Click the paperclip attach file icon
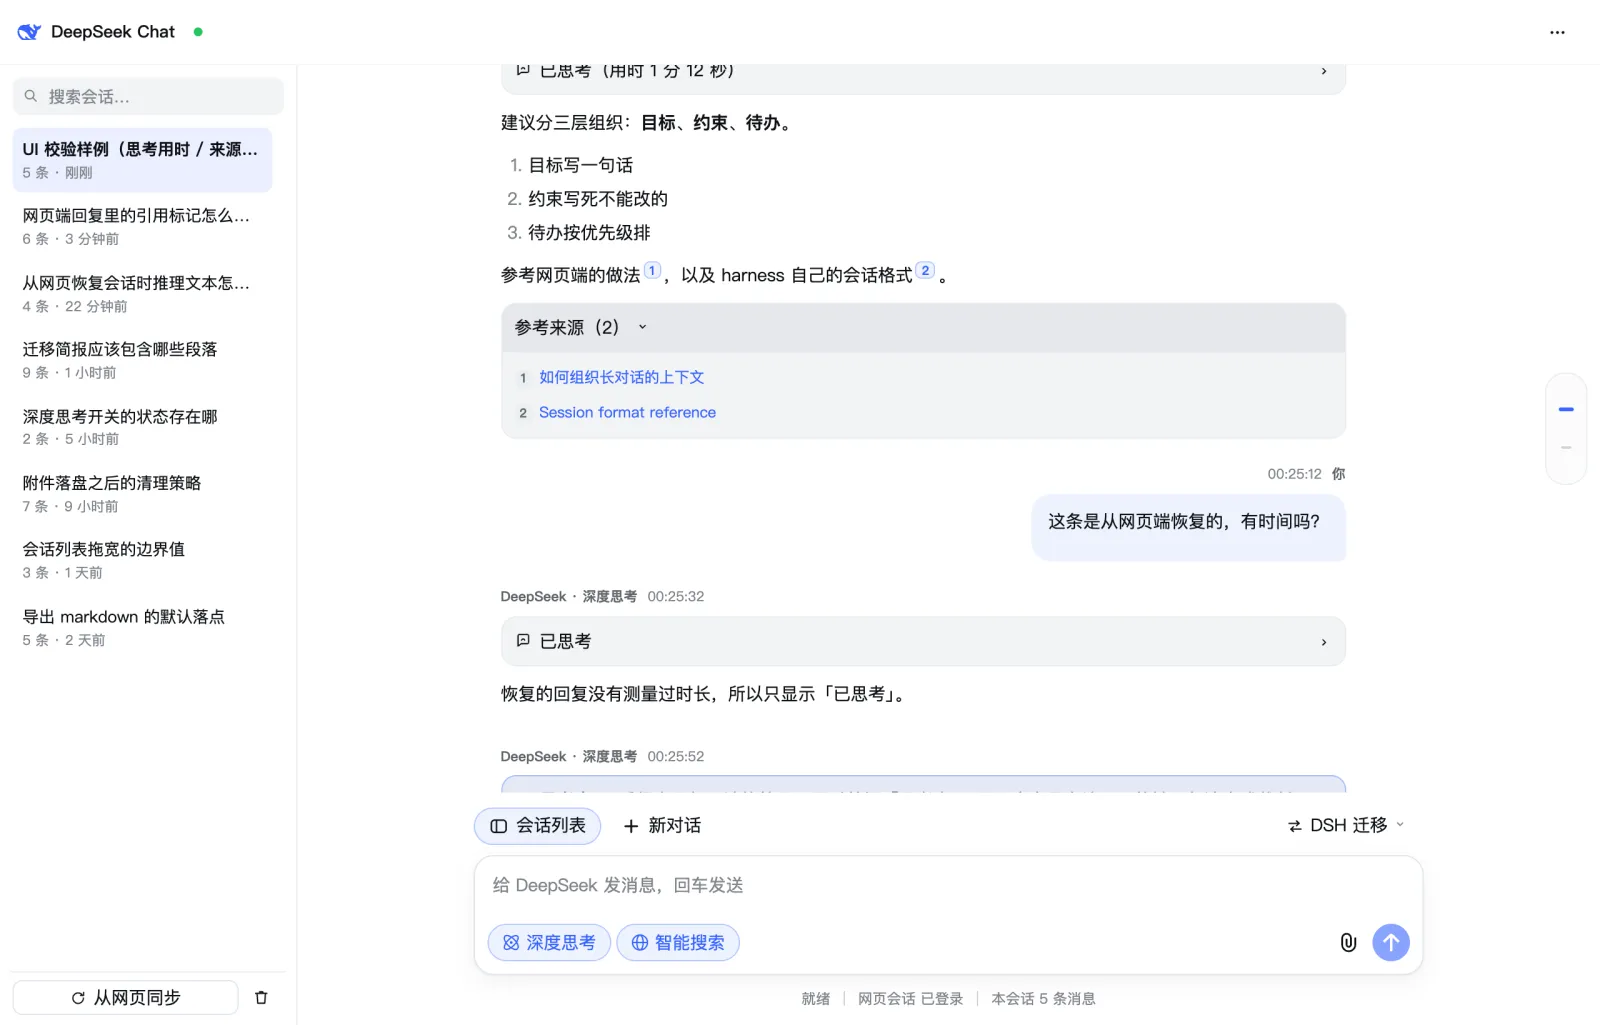This screenshot has height=1025, width=1600. 1348,942
